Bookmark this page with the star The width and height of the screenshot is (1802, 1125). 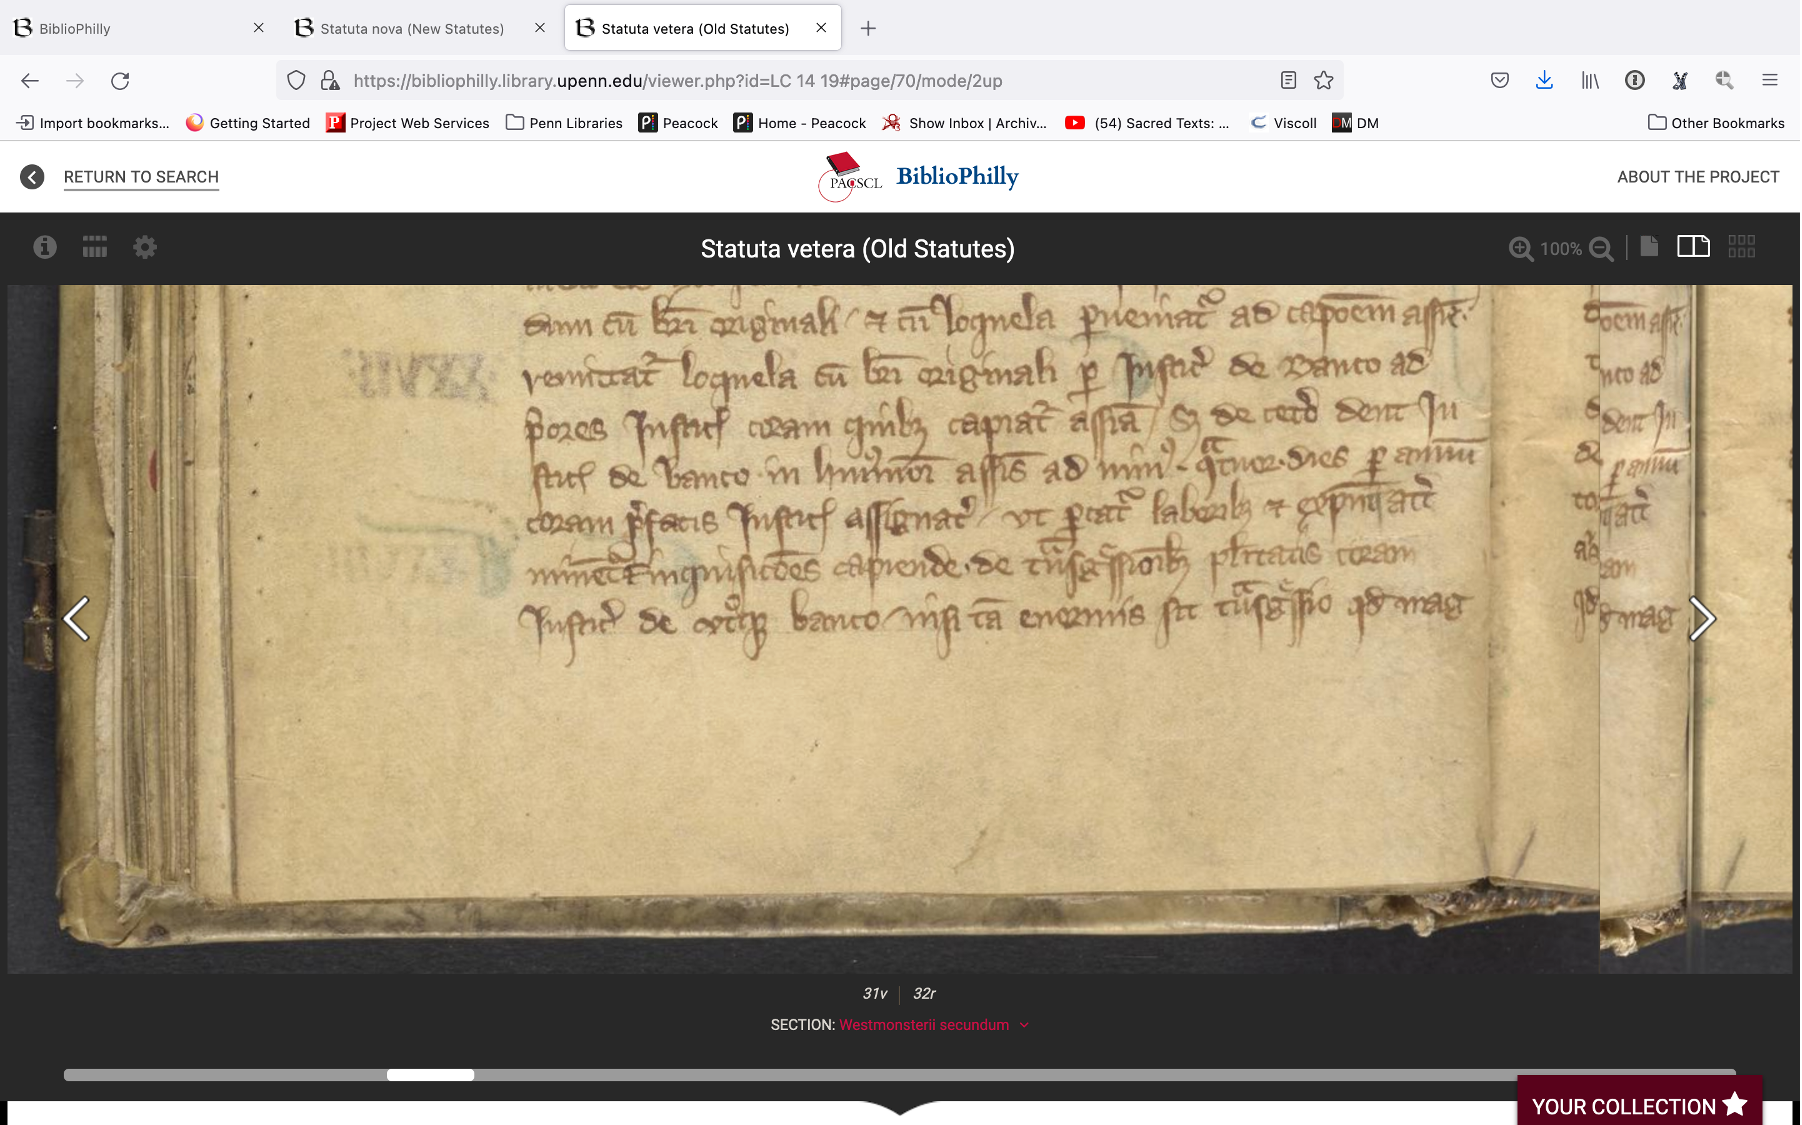(1324, 81)
